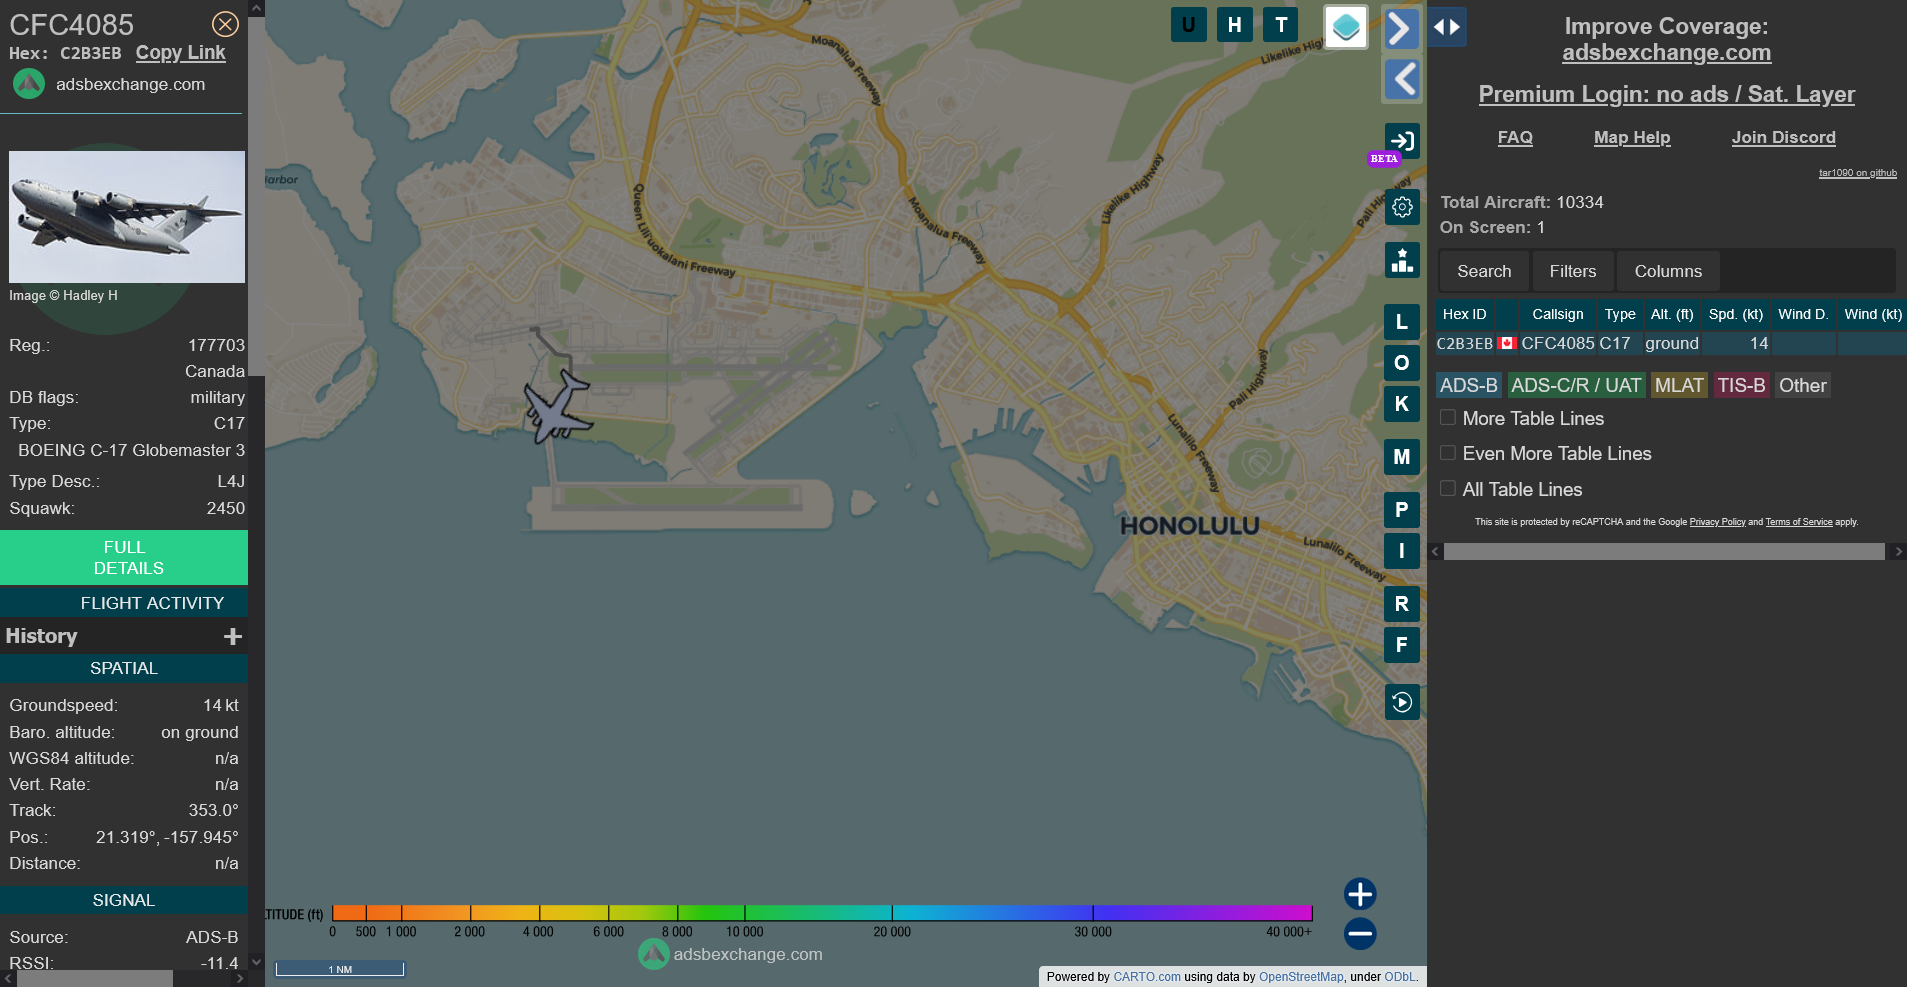Toggle the L map option
This screenshot has height=987, width=1907.
coord(1402,322)
